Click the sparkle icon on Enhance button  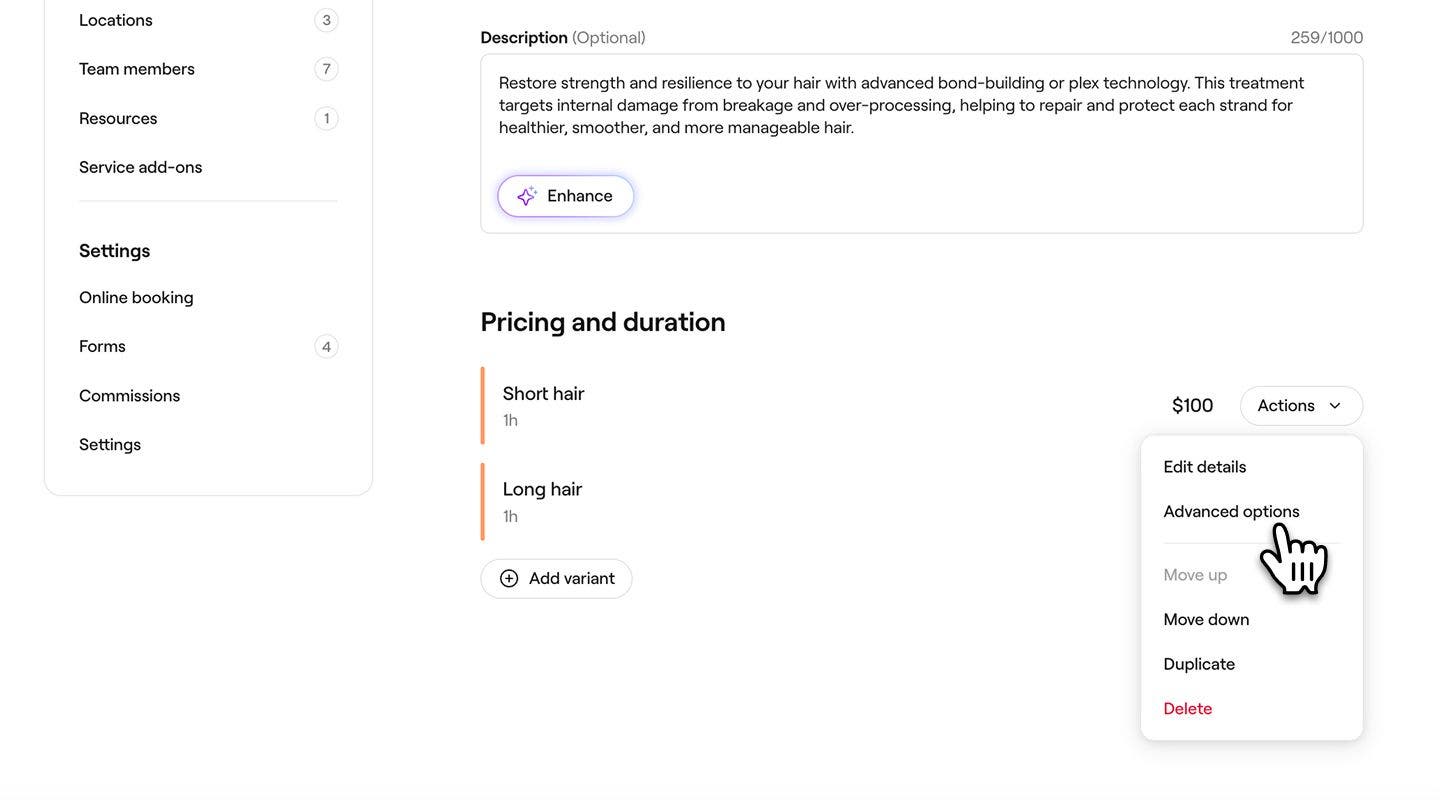click(x=527, y=196)
